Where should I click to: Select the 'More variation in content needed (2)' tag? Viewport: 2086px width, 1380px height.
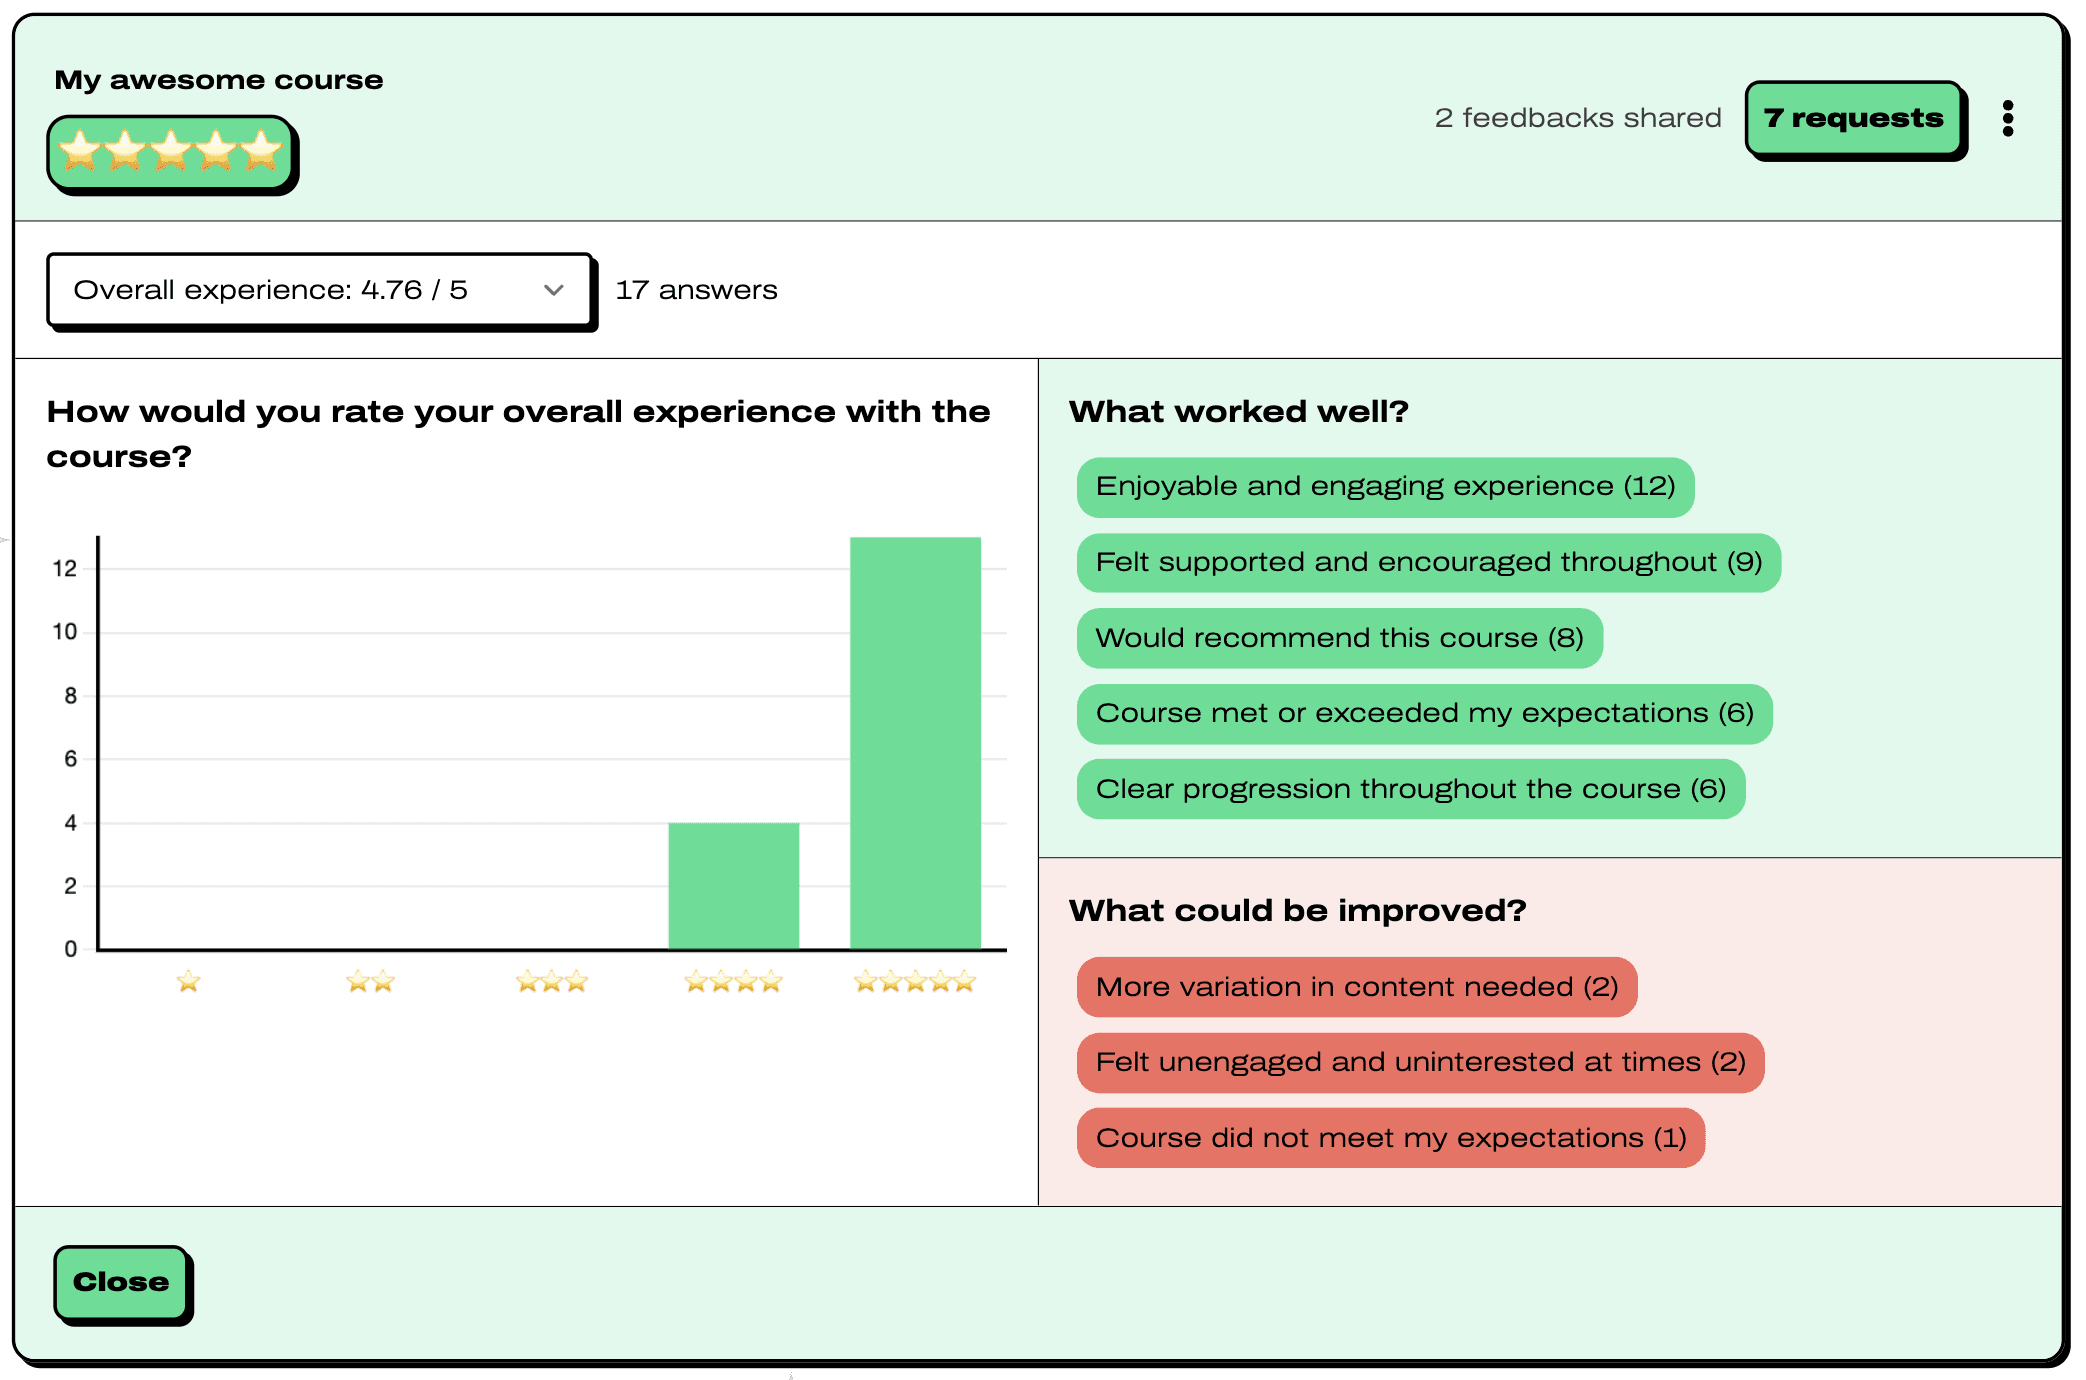click(1355, 987)
